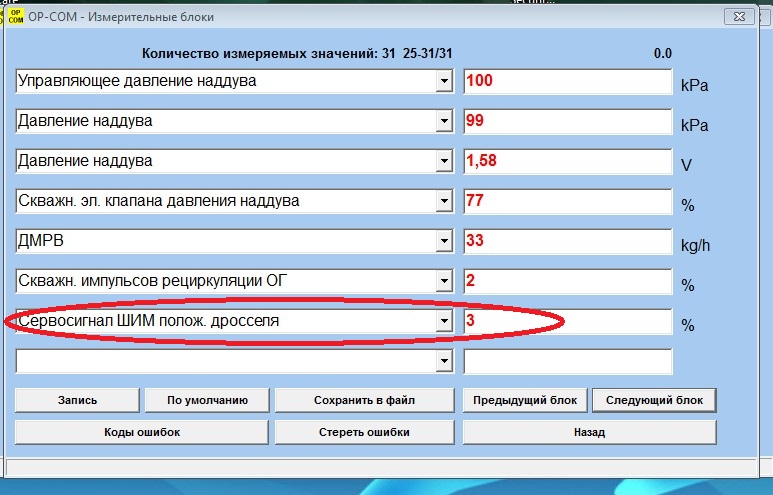Select the ДМРВ combo box text

(x=41, y=241)
